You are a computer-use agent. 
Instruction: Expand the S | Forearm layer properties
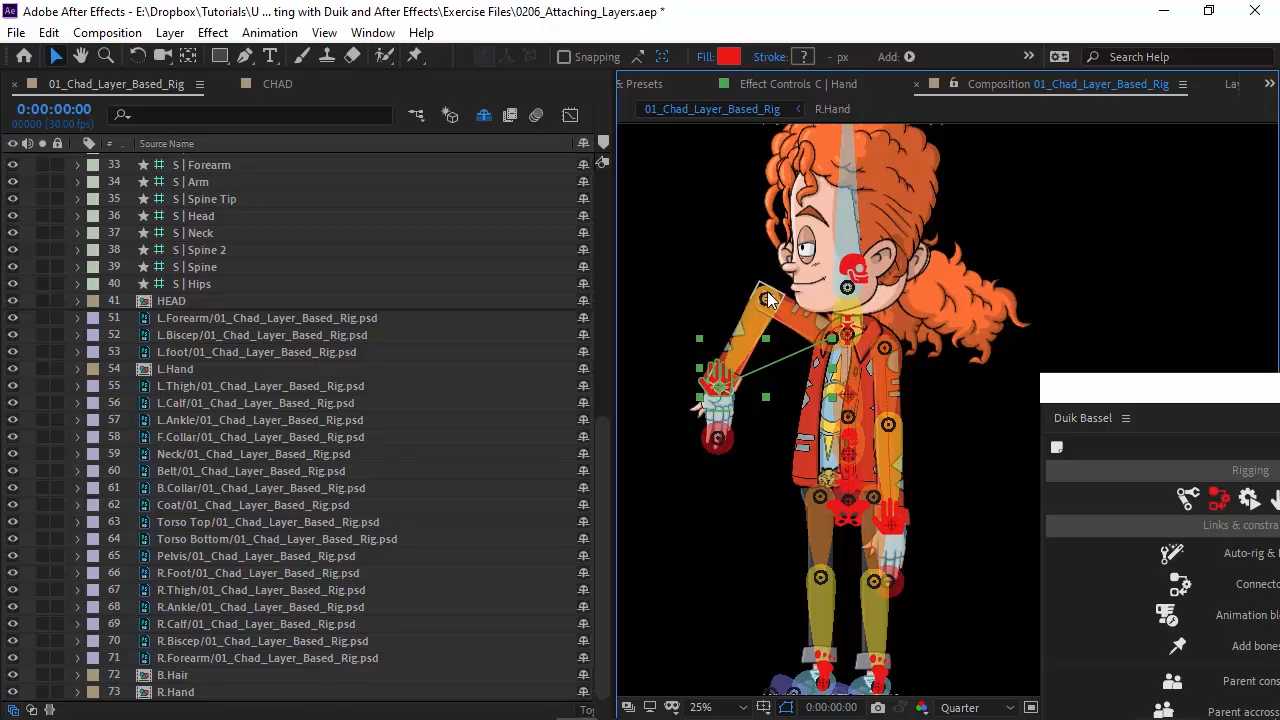pyautogui.click(x=77, y=165)
